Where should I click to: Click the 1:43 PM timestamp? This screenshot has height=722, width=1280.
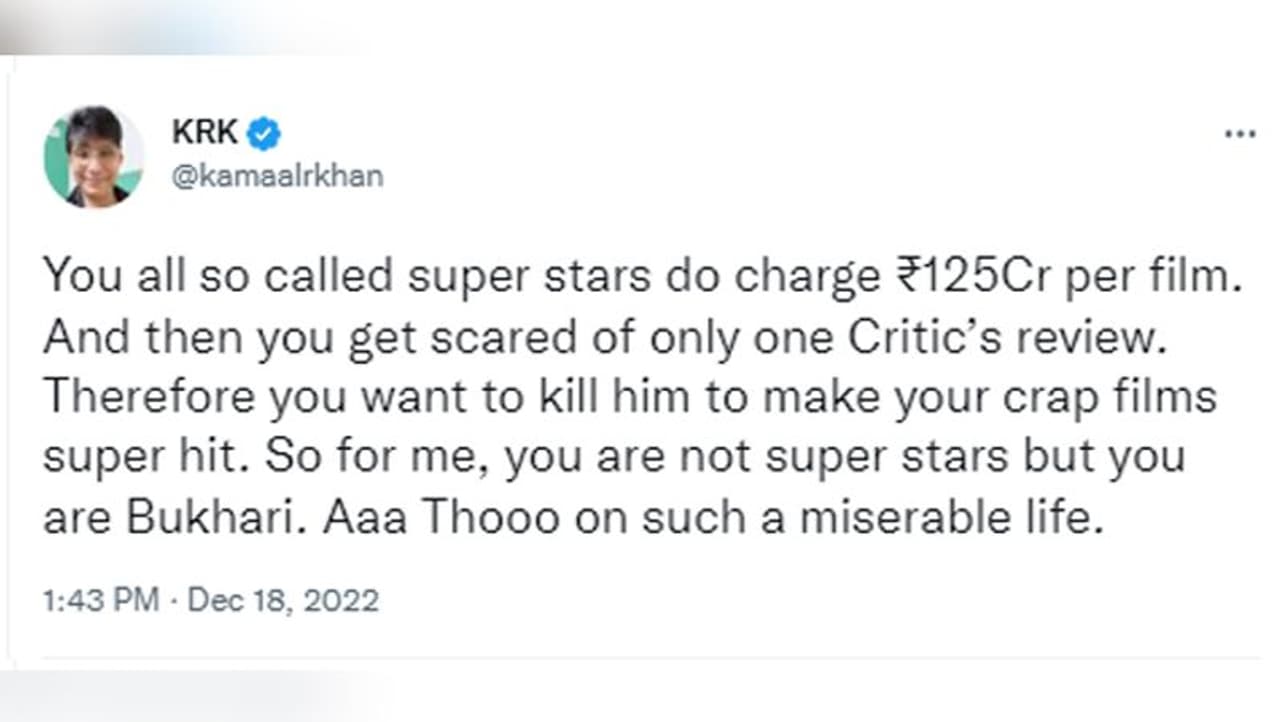coord(100,600)
